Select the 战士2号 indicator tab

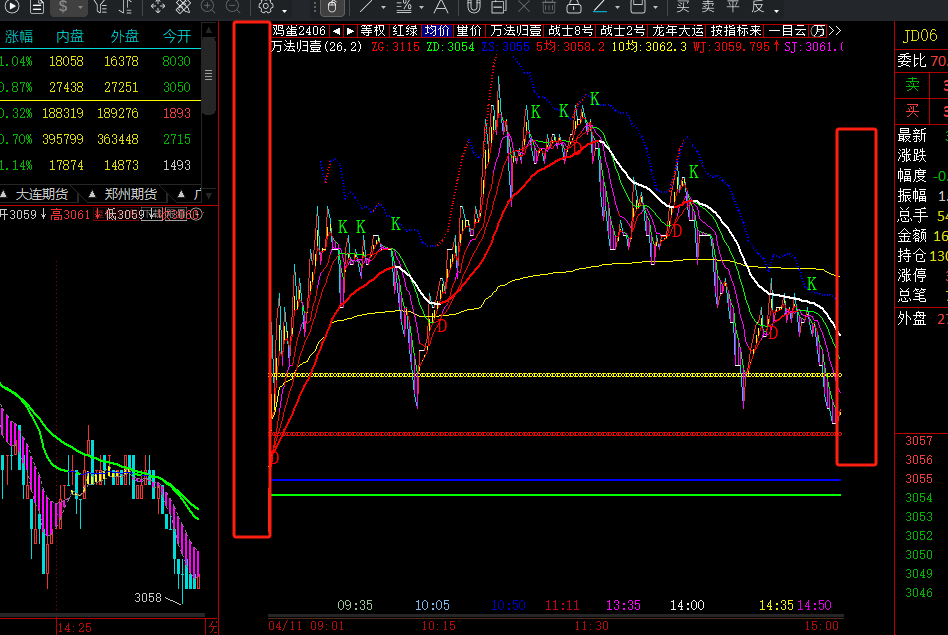pyautogui.click(x=622, y=31)
